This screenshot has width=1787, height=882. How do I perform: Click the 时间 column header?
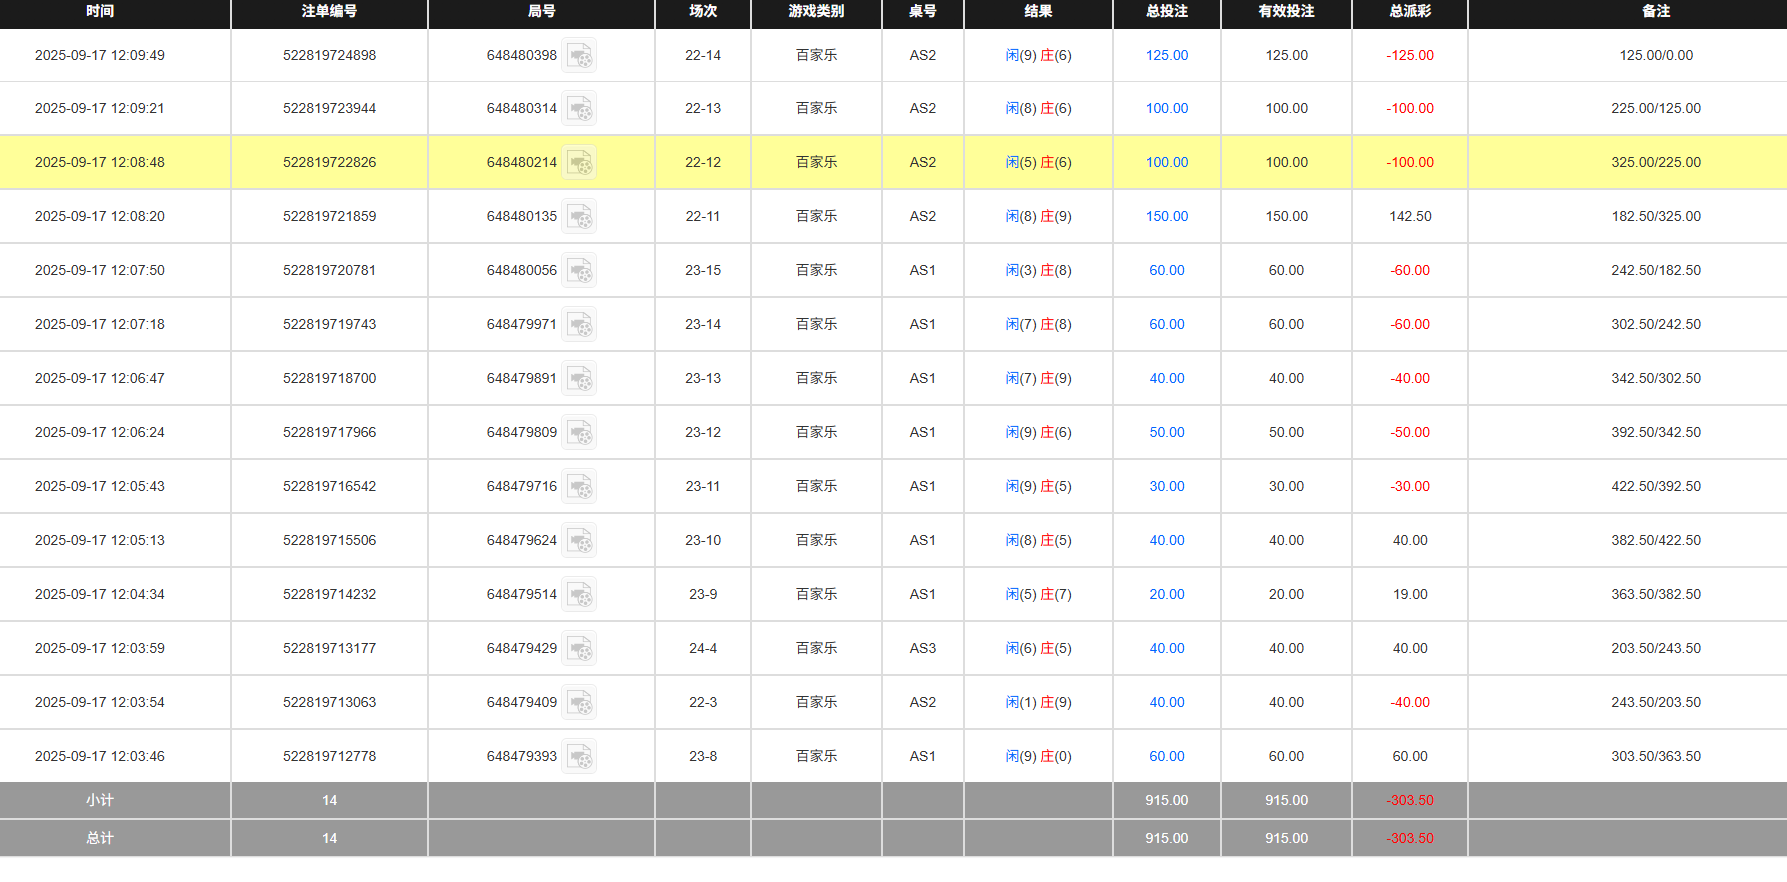click(100, 11)
